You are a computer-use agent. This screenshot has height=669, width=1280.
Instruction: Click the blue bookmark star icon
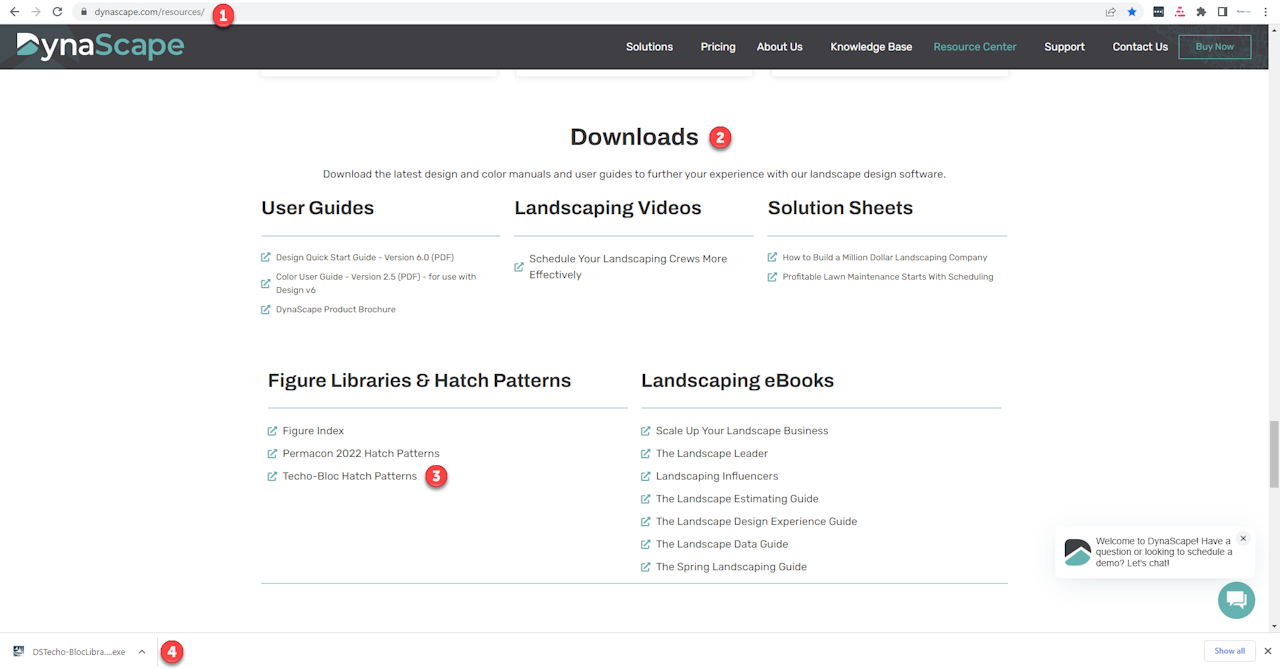1132,12
